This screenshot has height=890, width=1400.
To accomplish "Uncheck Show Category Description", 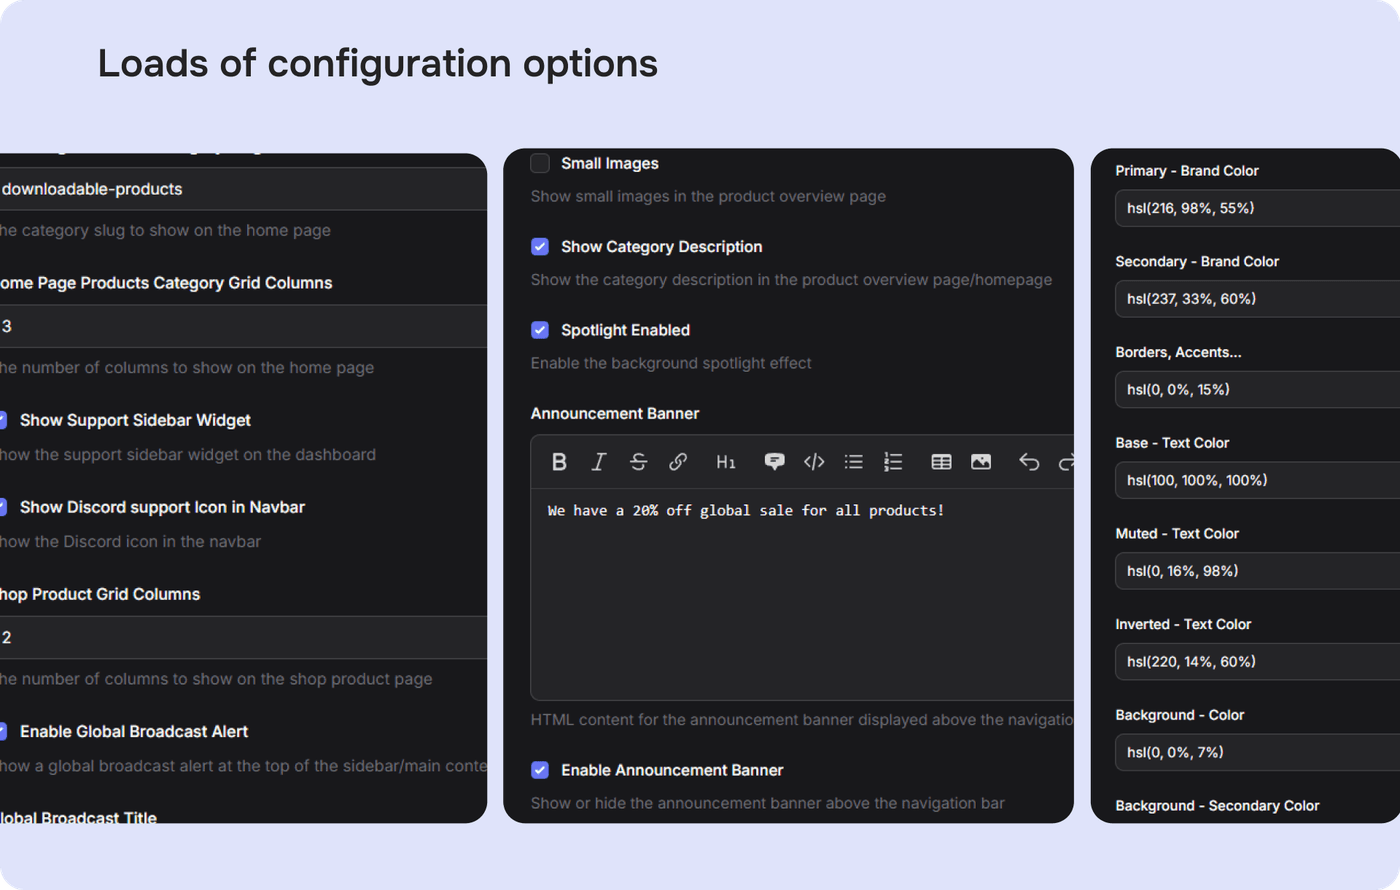I will coord(540,247).
